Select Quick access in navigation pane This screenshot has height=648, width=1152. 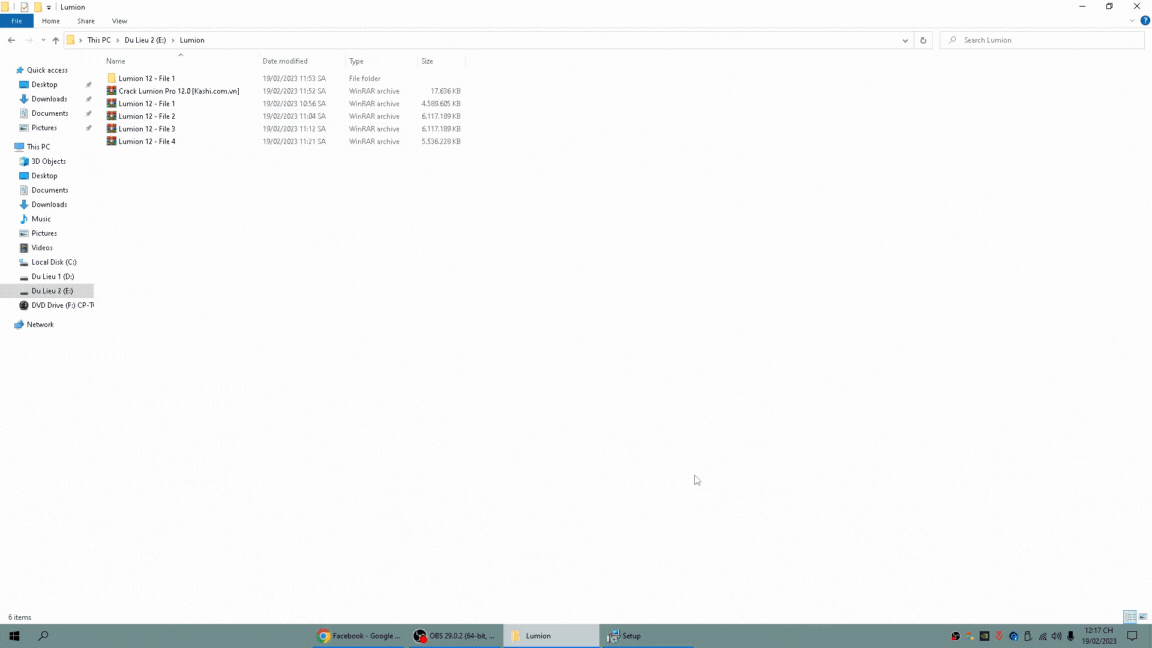(x=47, y=71)
